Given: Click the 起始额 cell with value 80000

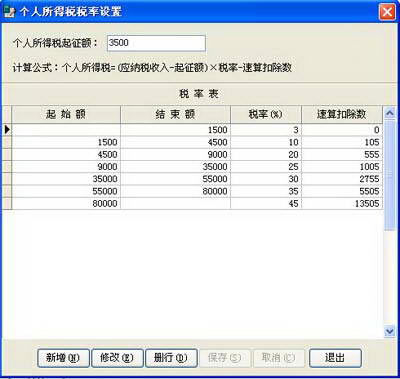Looking at the screenshot, I should pyautogui.click(x=66, y=204).
